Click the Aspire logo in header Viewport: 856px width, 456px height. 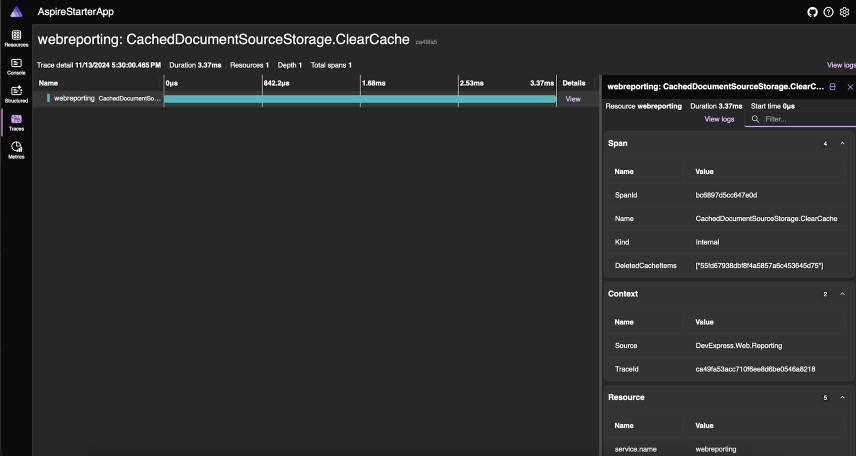pyautogui.click(x=16, y=12)
